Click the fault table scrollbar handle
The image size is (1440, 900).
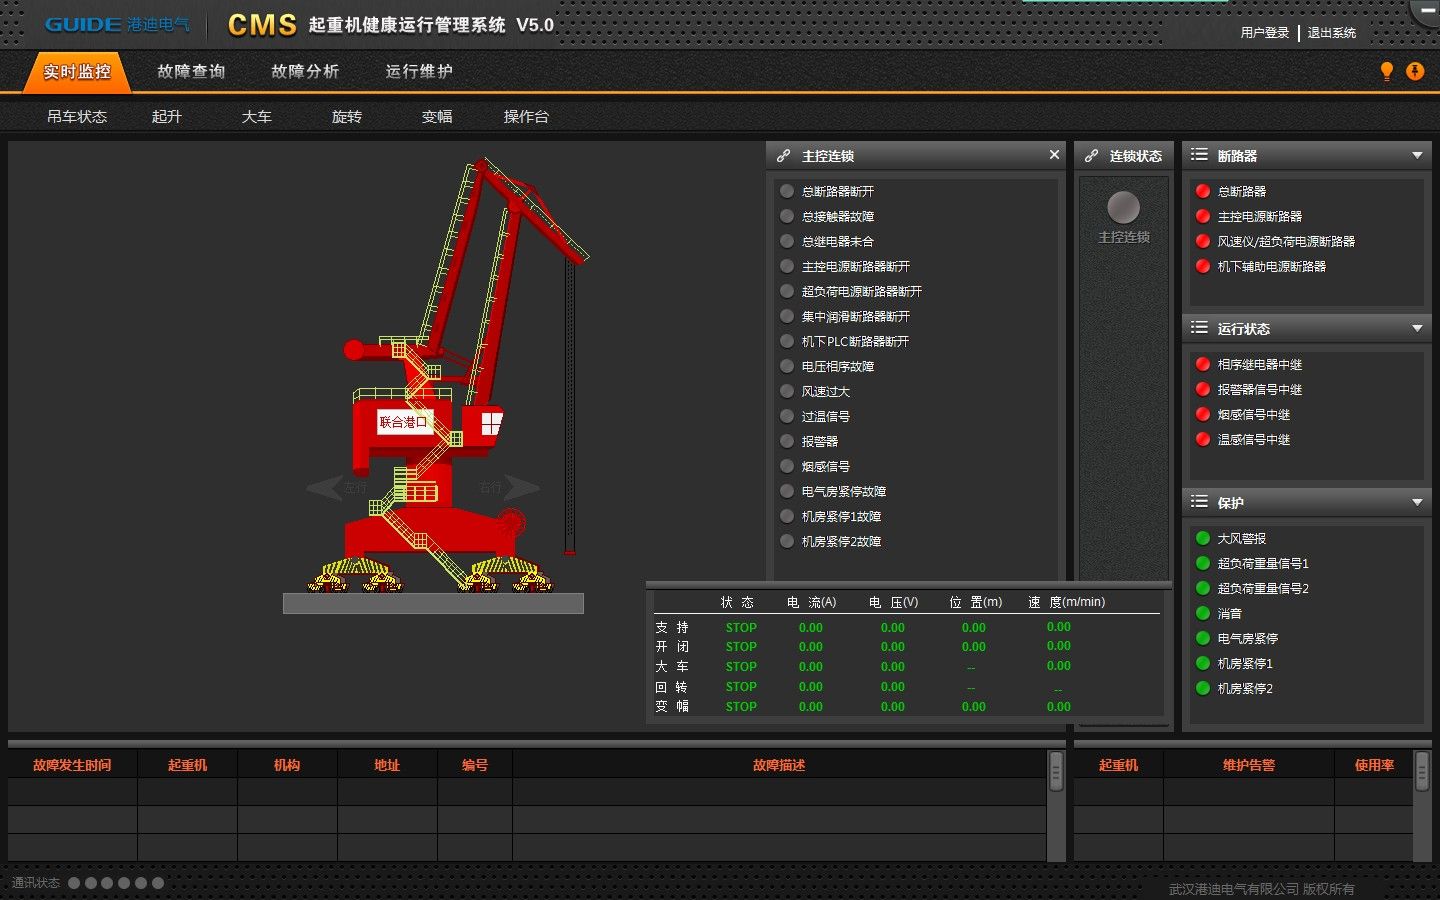tap(1056, 771)
